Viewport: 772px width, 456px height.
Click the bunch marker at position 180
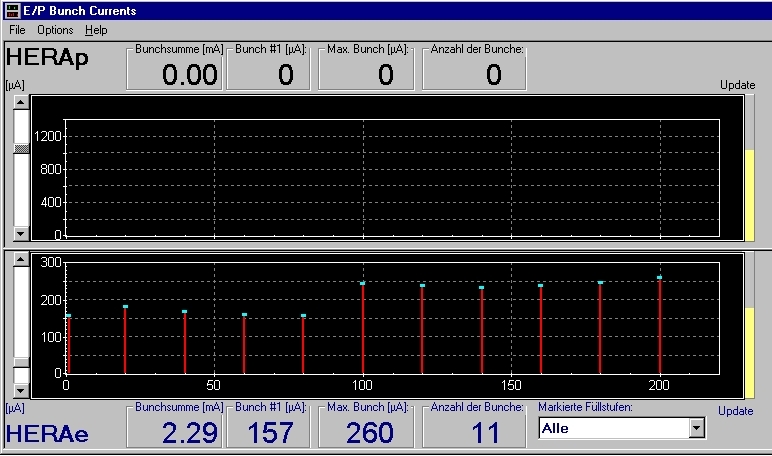600,282
